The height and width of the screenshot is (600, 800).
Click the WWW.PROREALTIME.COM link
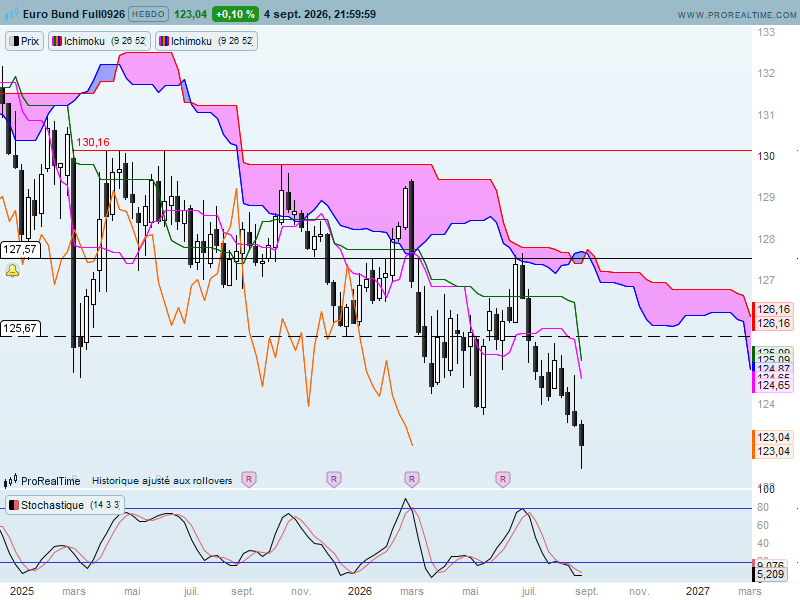coord(737,15)
